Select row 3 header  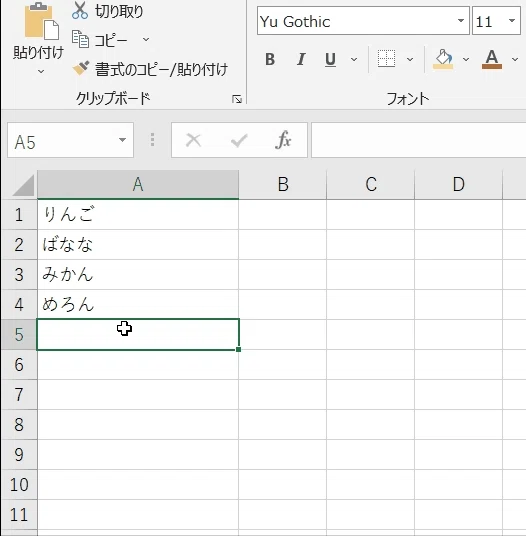click(19, 275)
